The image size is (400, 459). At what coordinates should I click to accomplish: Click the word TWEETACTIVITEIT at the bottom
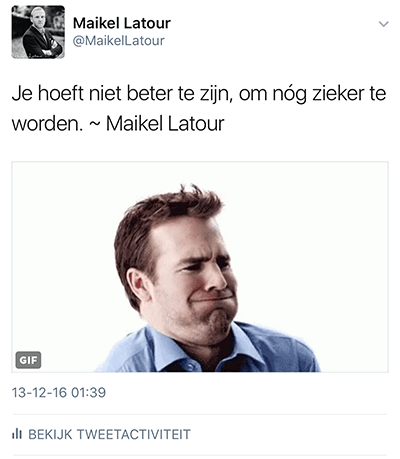point(134,434)
